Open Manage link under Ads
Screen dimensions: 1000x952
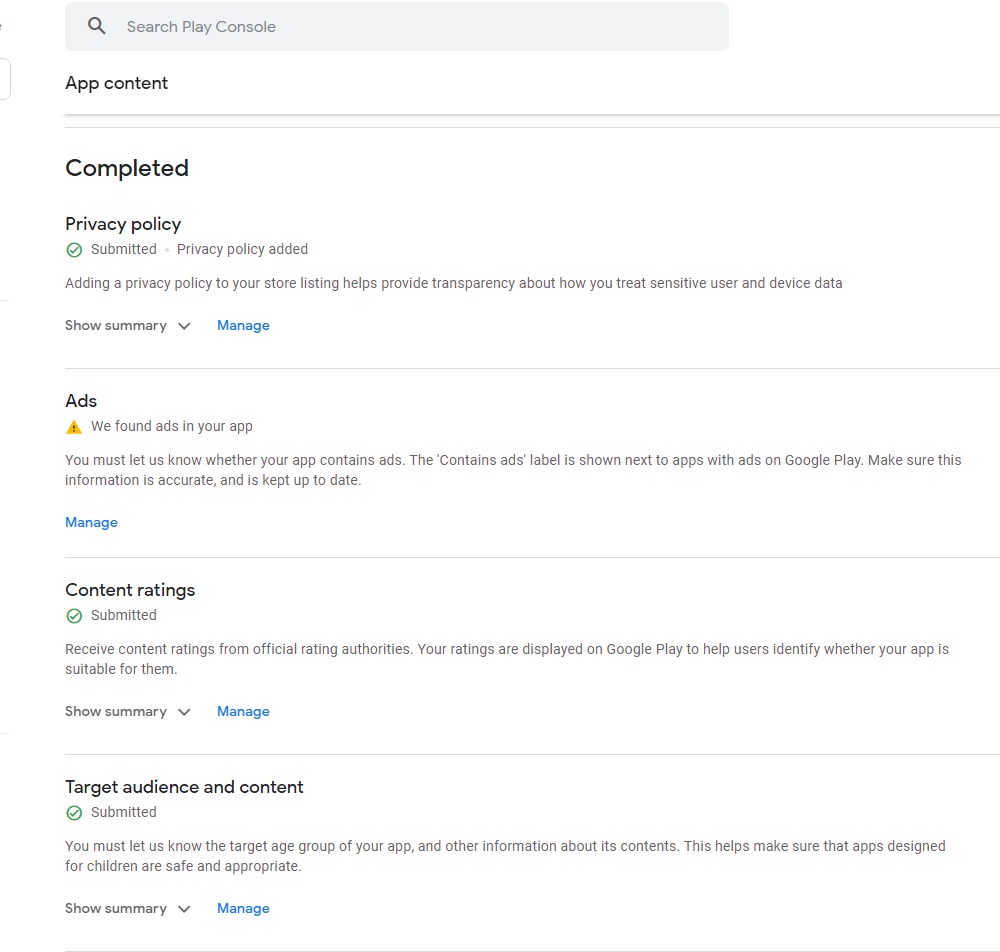(91, 523)
